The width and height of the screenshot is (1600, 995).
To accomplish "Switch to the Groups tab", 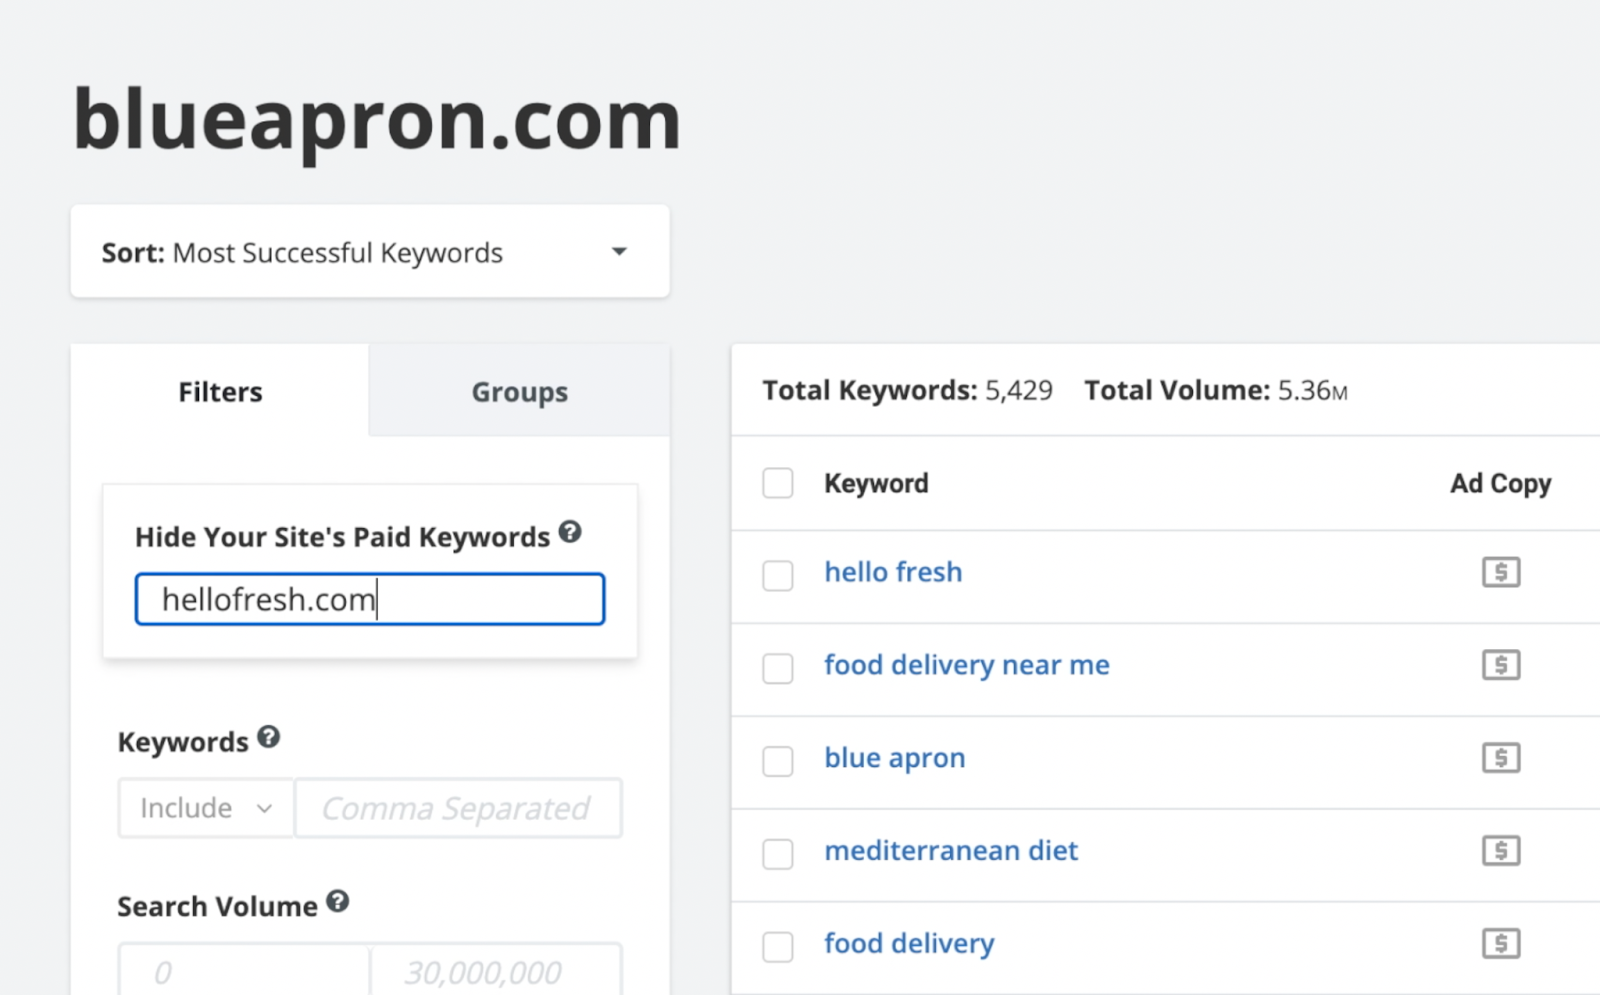I will pos(519,392).
